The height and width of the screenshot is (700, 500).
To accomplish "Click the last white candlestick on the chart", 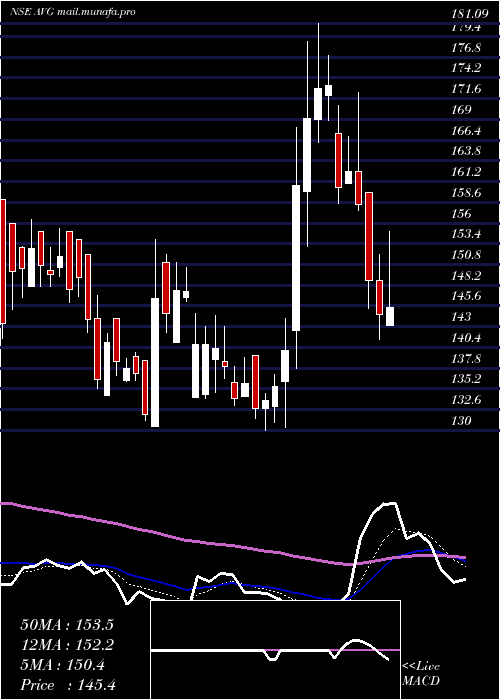I will (x=390, y=317).
